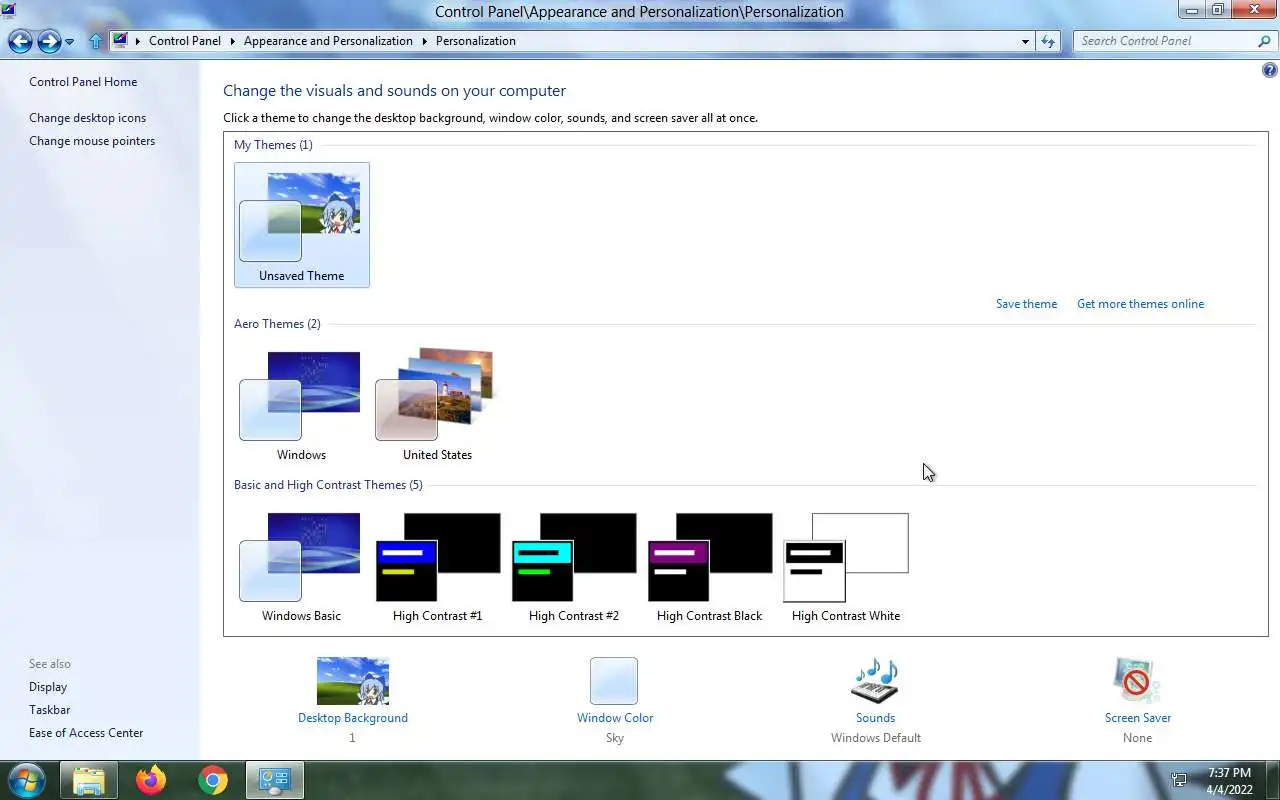Click the Window Color text link
The image size is (1280, 800).
point(615,718)
